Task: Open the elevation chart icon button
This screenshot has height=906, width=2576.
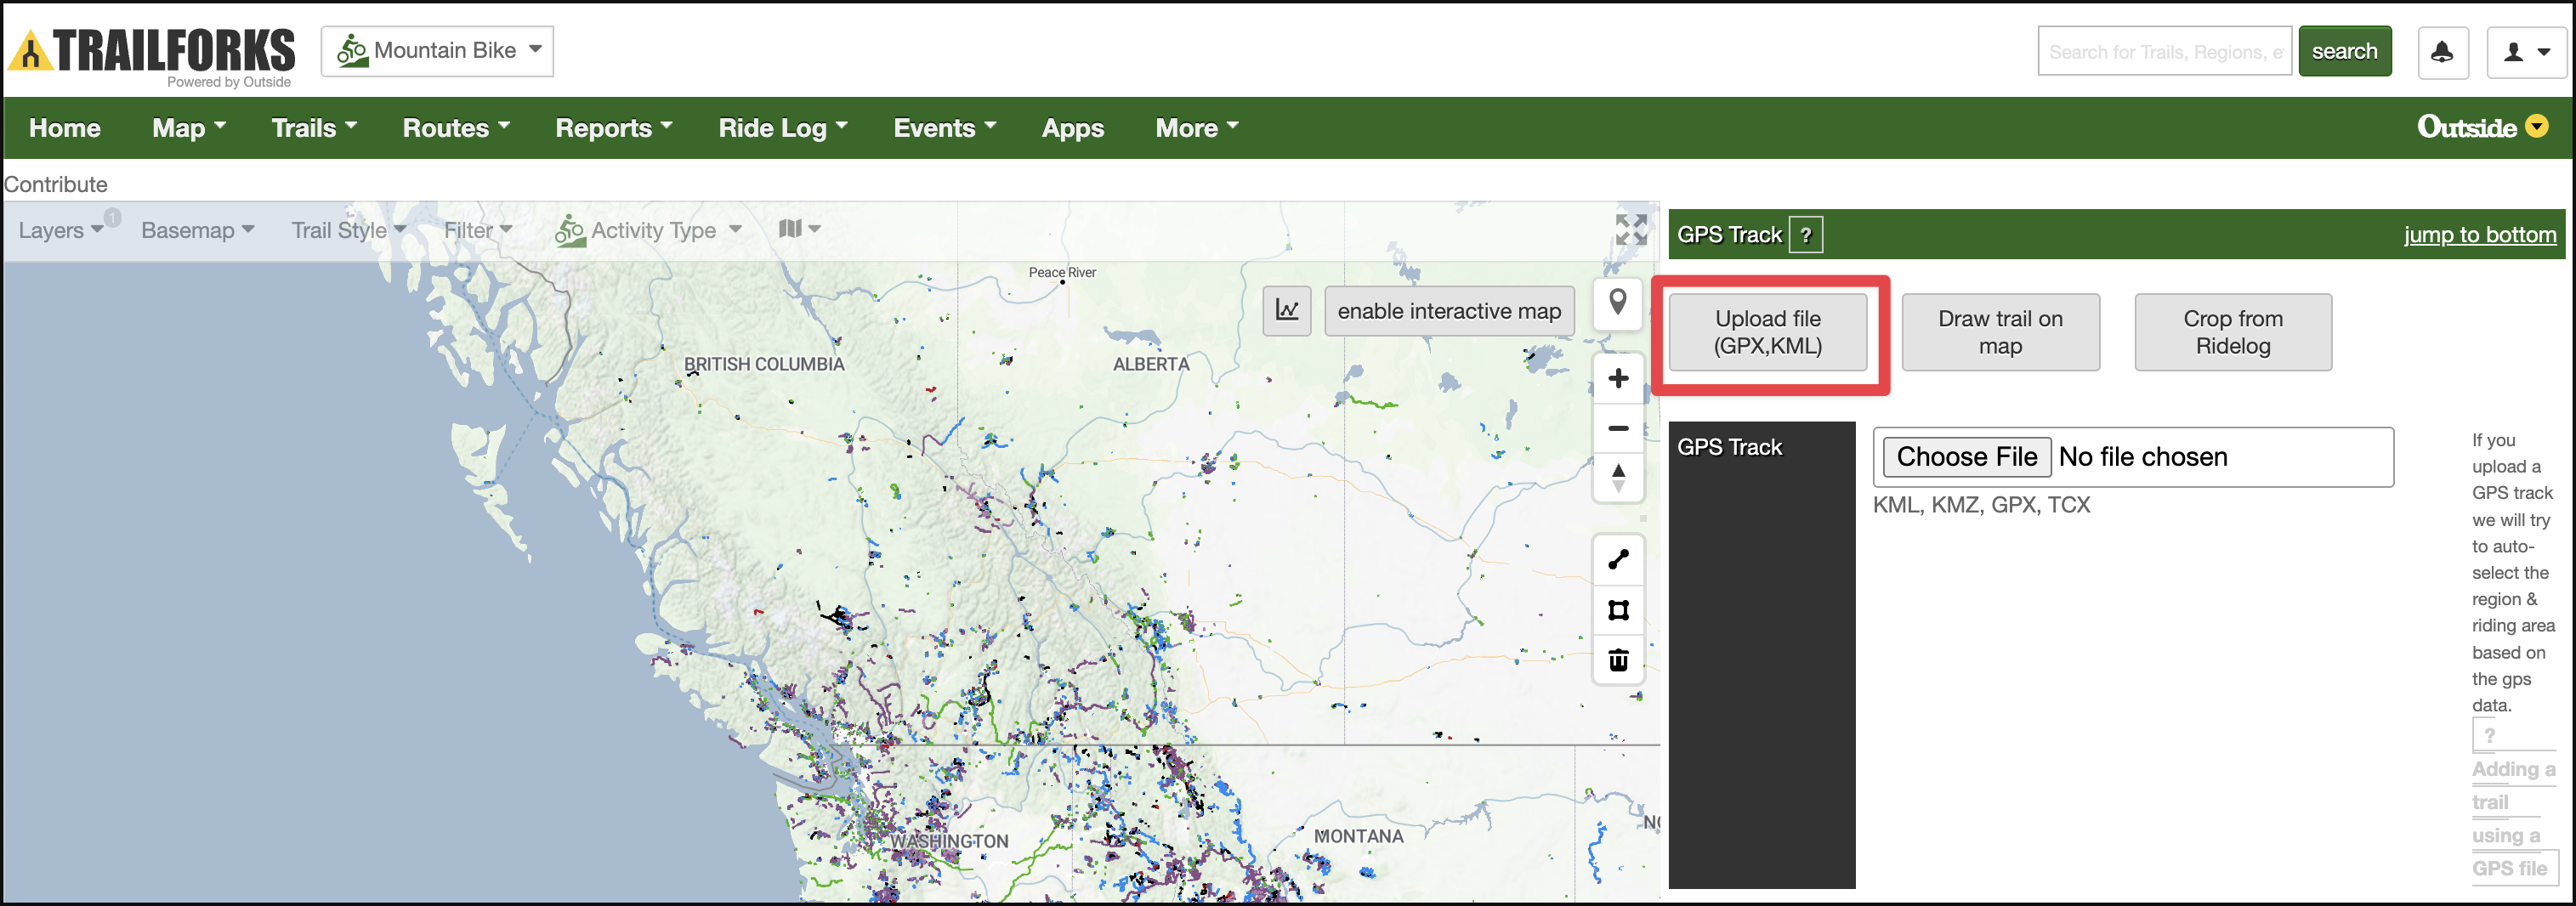Action: coord(1287,311)
